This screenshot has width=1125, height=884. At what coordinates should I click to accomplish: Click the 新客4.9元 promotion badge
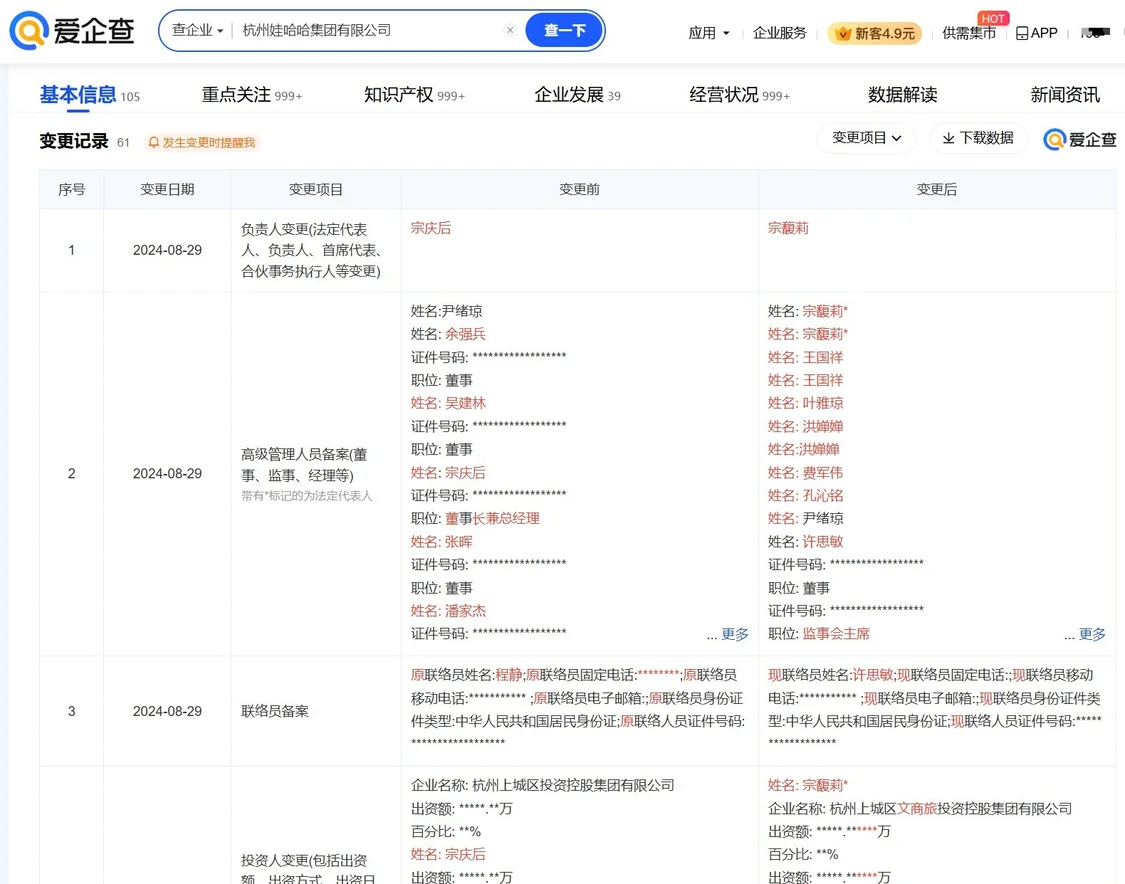point(875,33)
